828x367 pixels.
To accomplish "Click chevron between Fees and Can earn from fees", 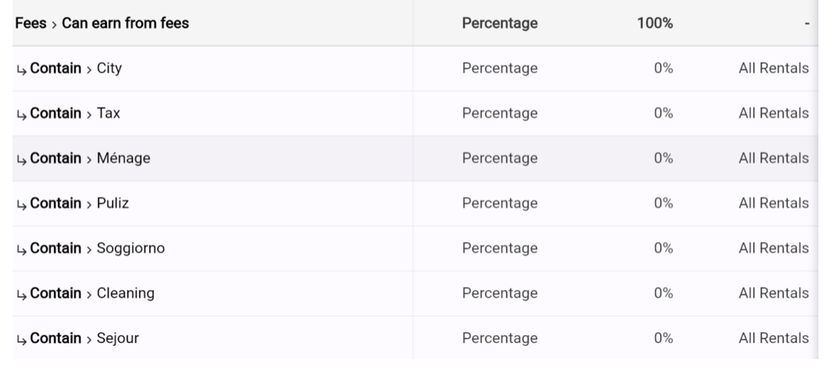I will pos(54,24).
